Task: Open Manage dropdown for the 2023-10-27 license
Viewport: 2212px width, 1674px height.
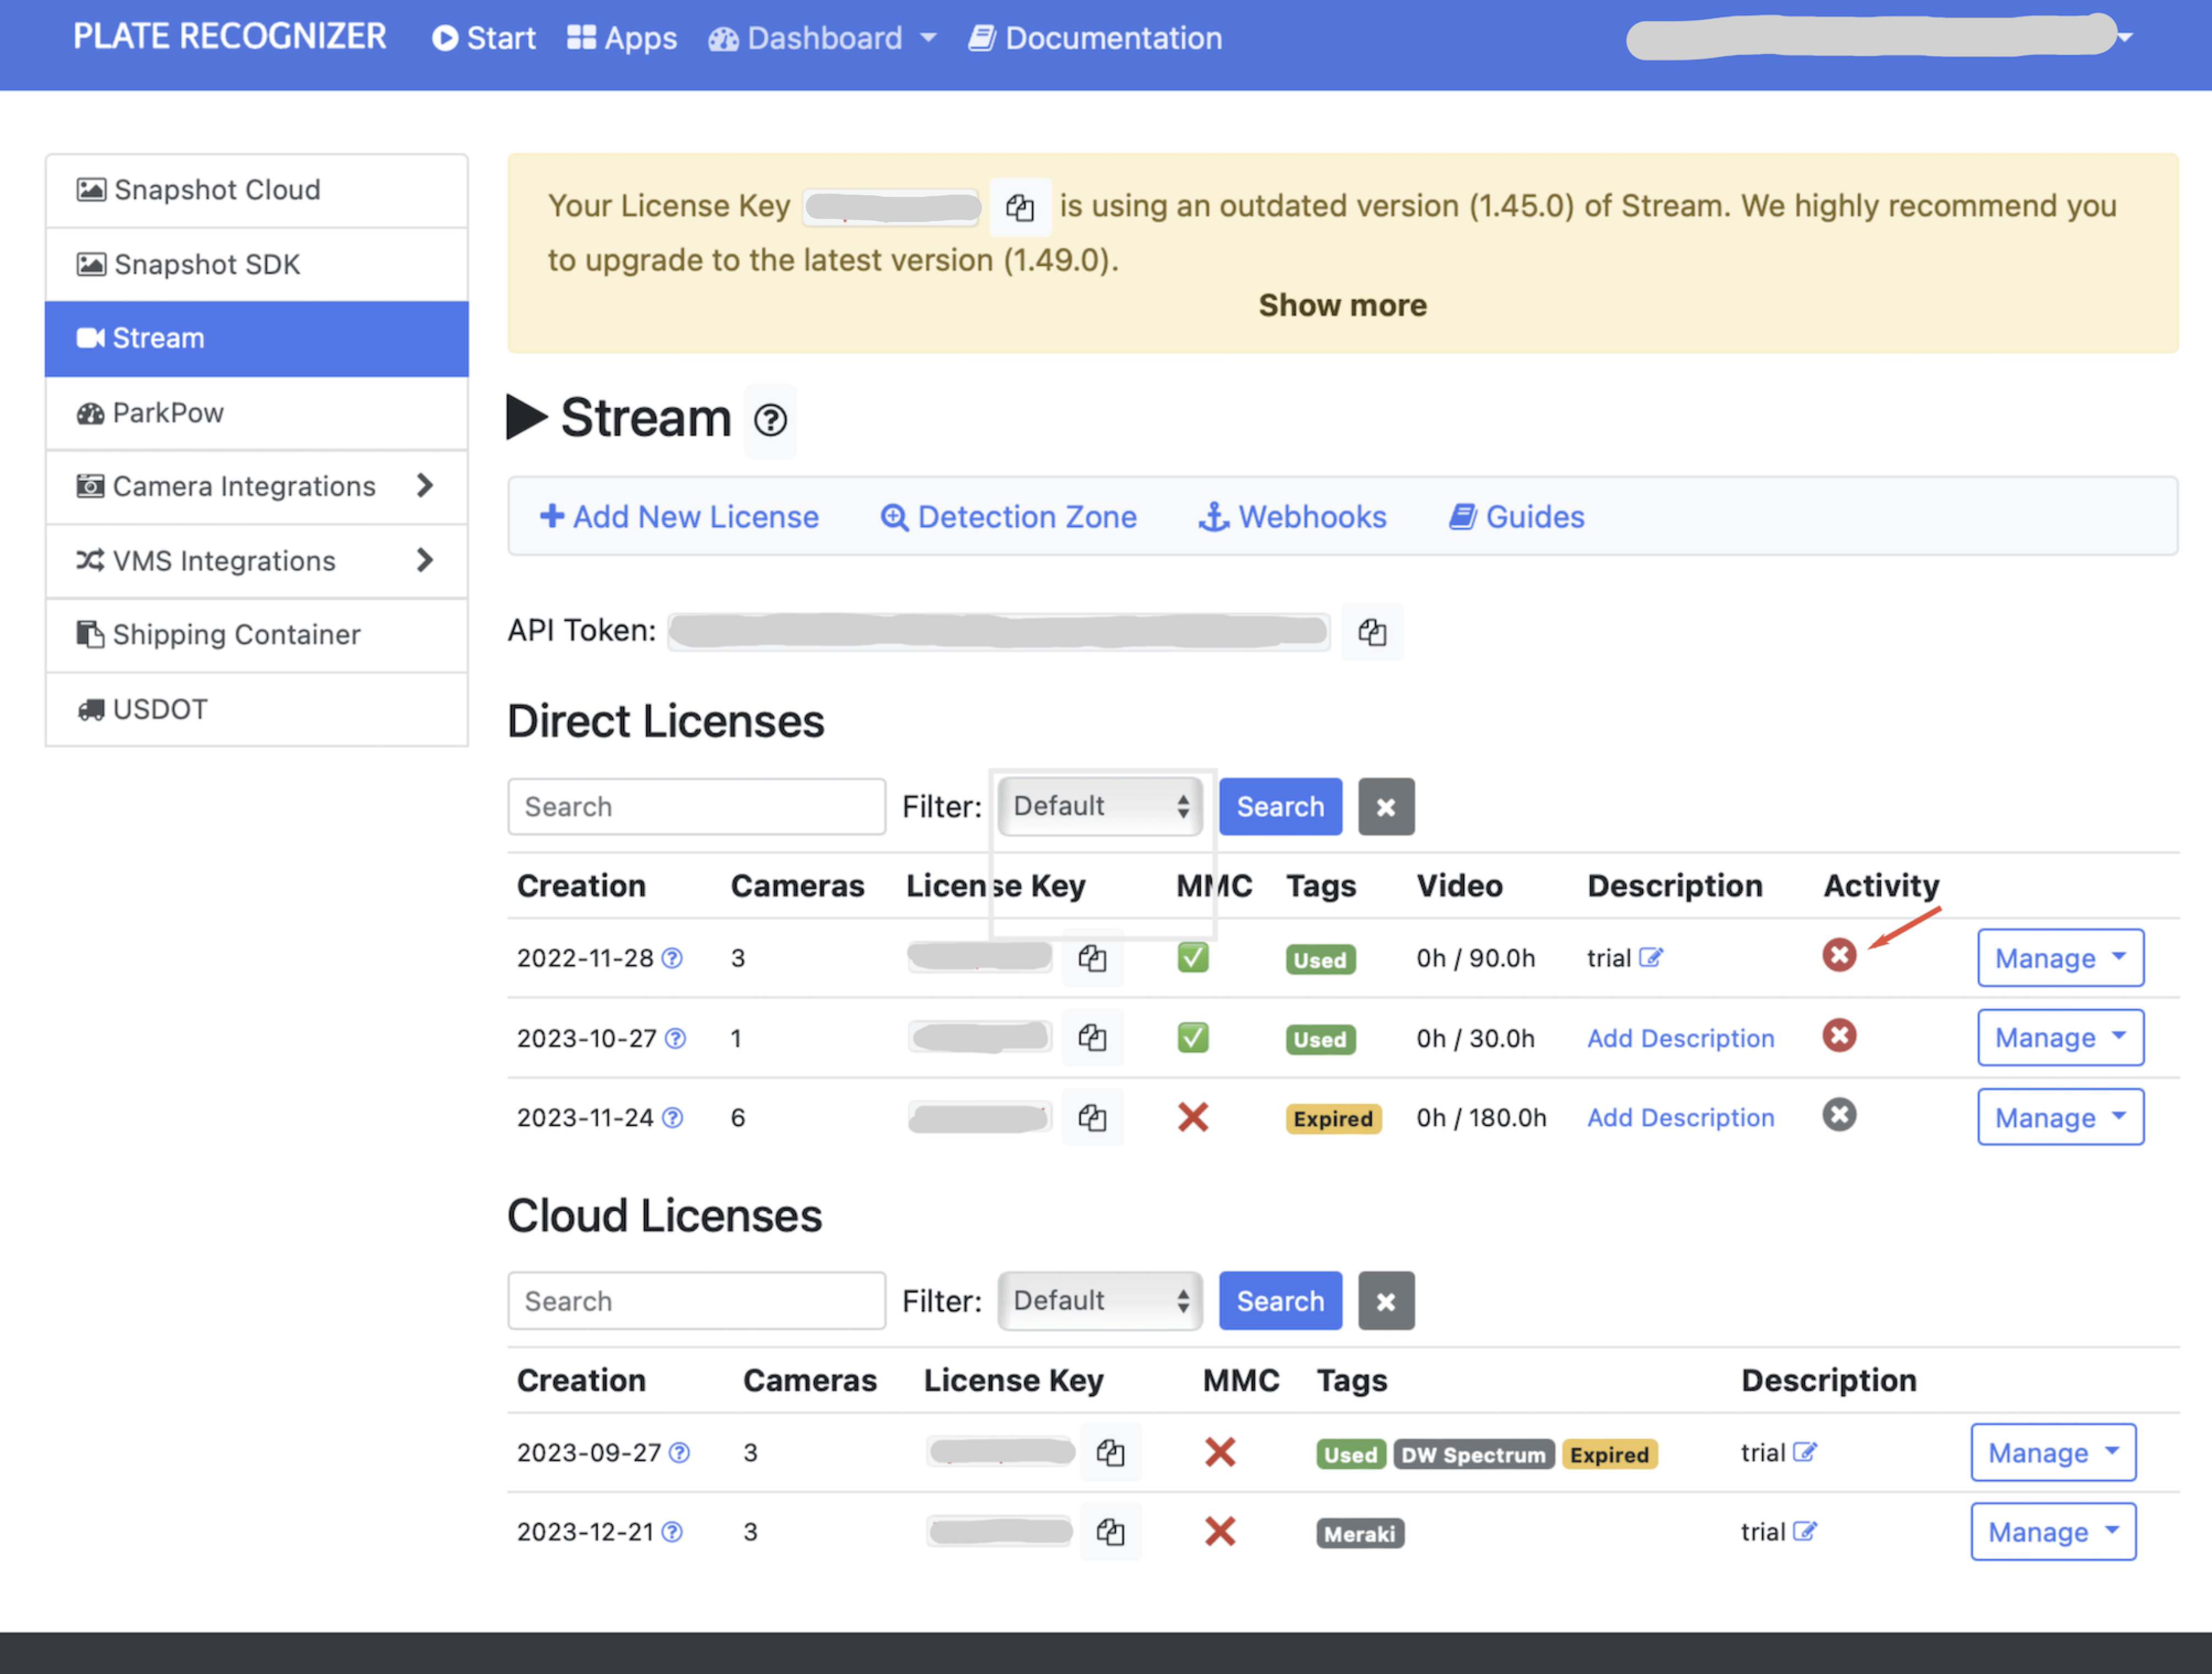Action: [x=2060, y=1038]
